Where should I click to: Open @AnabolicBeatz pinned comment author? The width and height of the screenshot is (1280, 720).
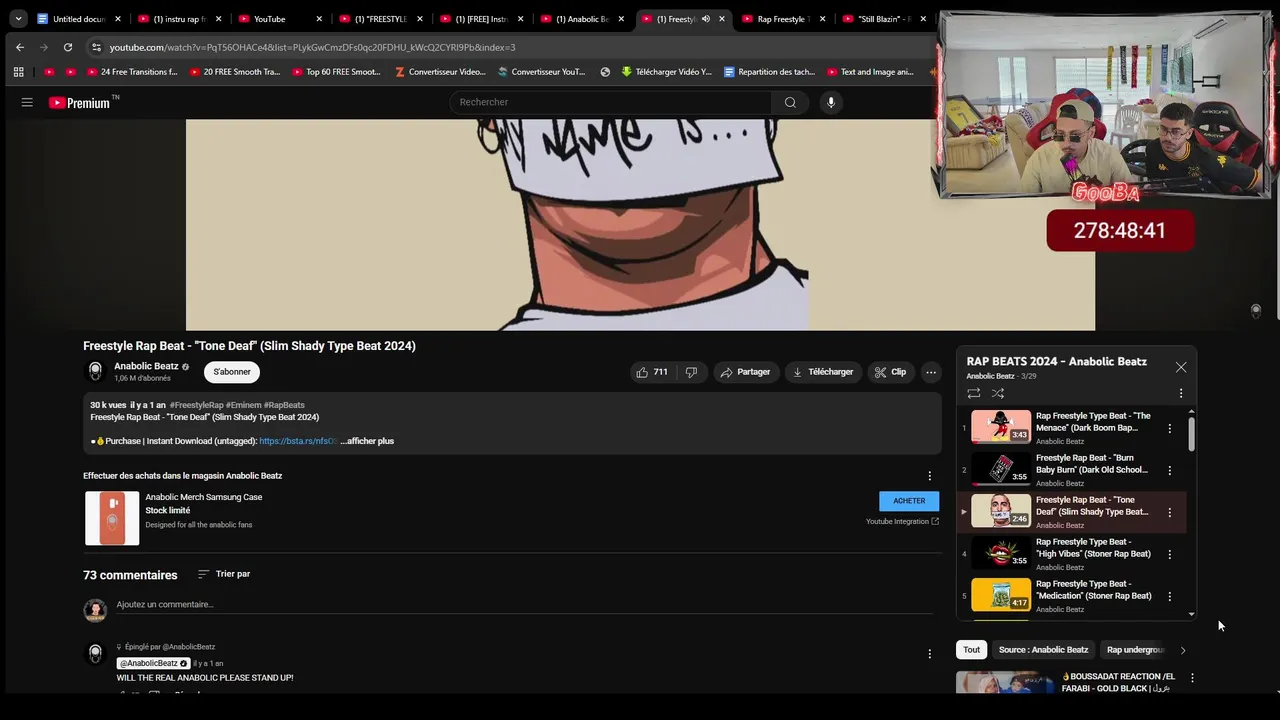coord(154,663)
